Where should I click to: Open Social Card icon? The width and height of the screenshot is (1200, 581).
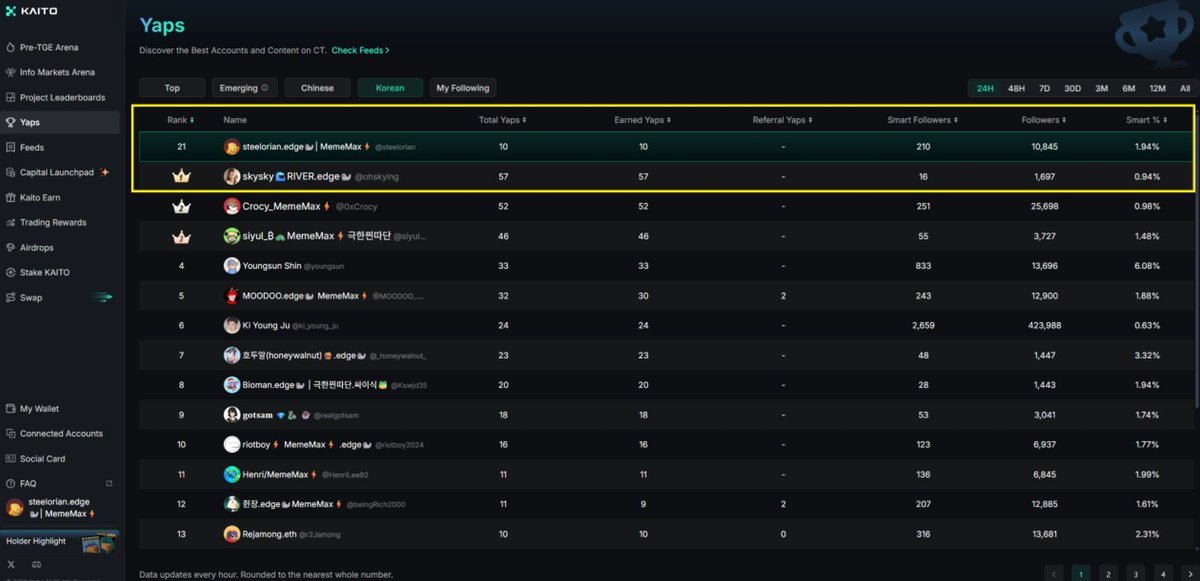(10, 458)
